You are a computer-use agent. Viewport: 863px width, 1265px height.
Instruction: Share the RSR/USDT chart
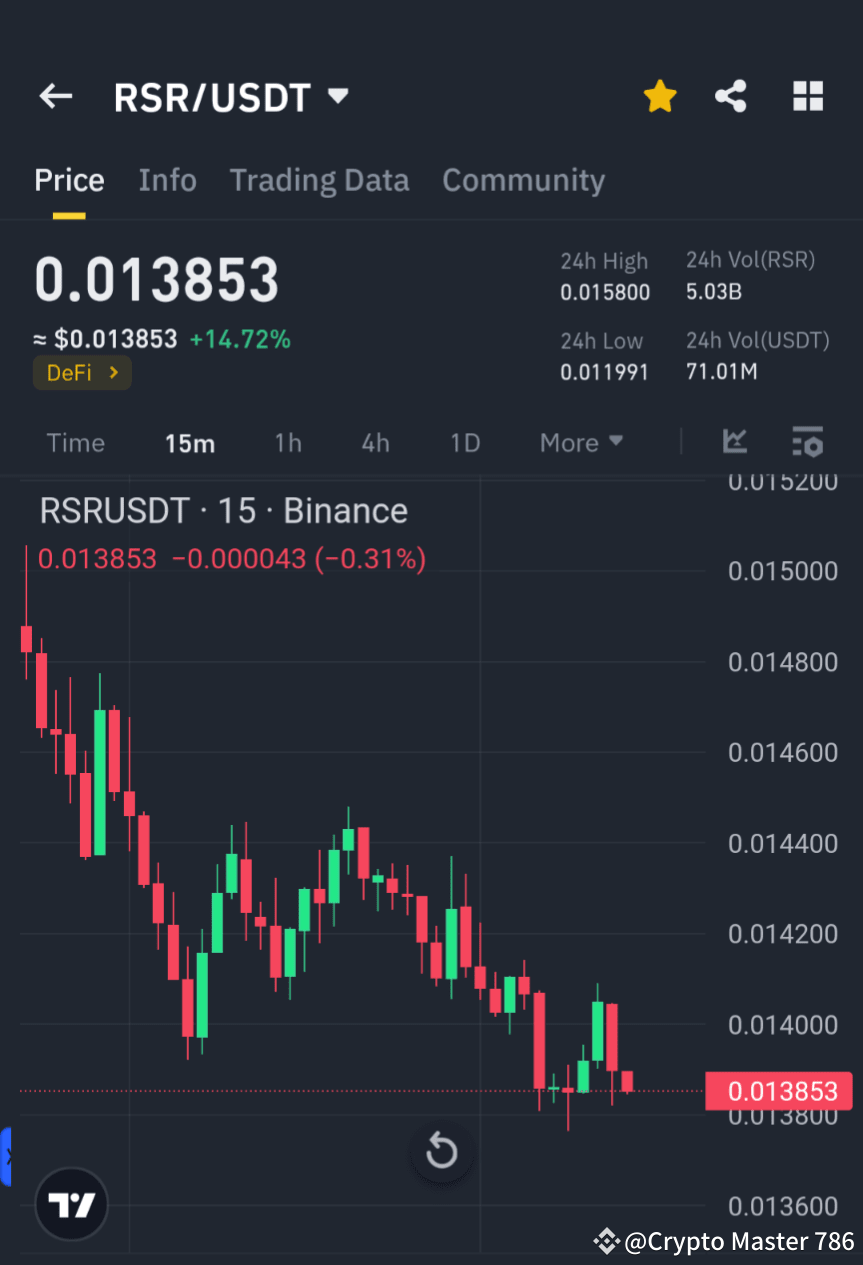coord(731,96)
